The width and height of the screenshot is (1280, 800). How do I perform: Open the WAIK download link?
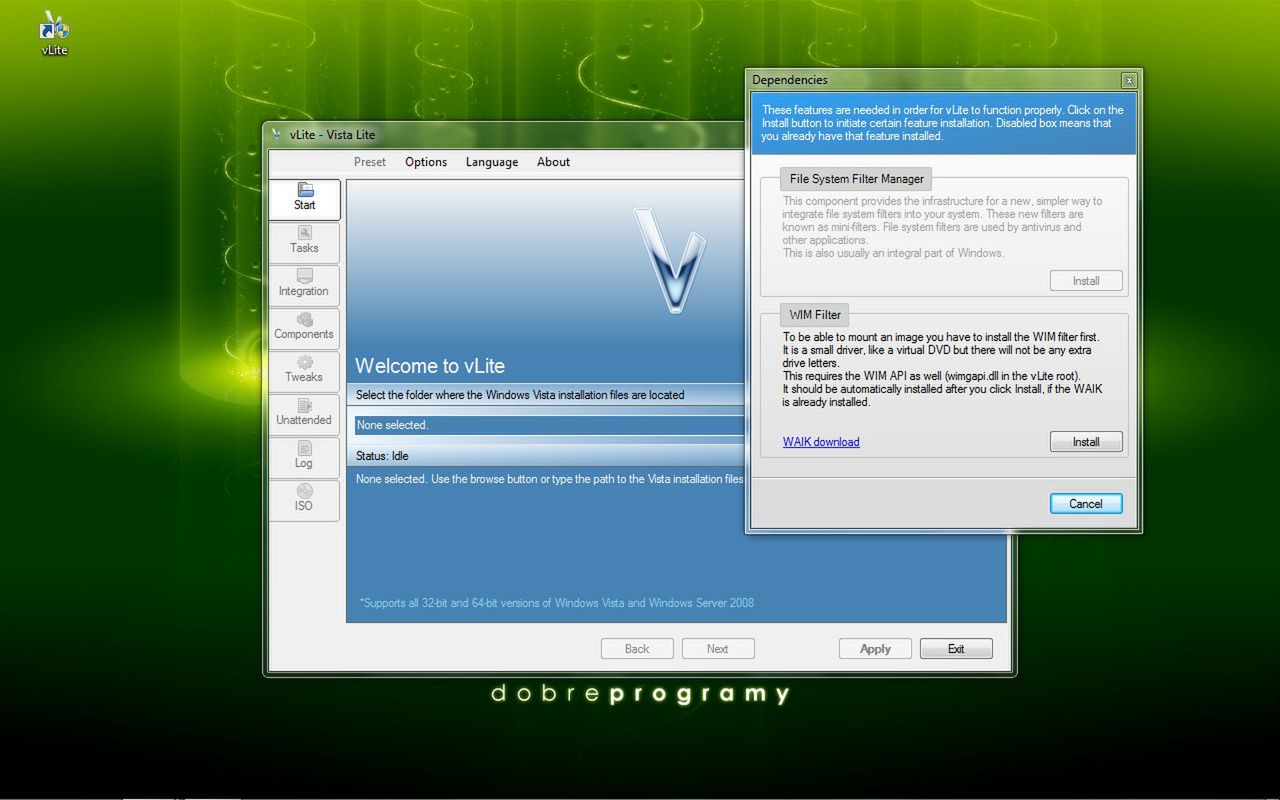tap(821, 442)
